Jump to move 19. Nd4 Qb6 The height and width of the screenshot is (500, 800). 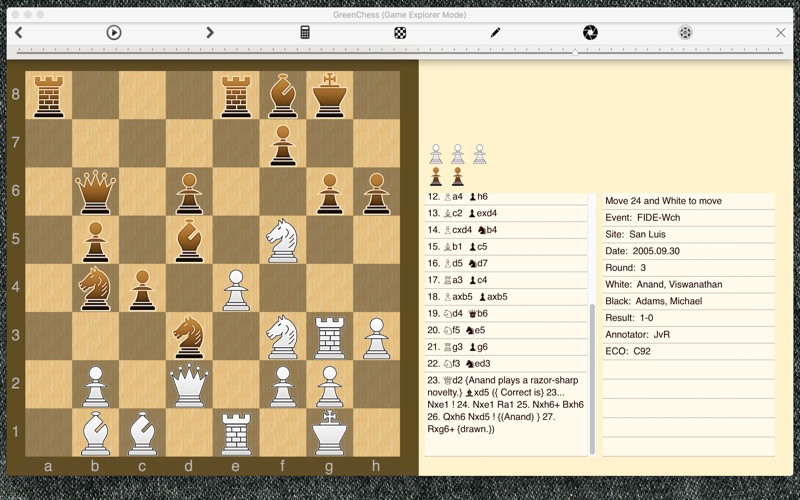click(x=506, y=314)
